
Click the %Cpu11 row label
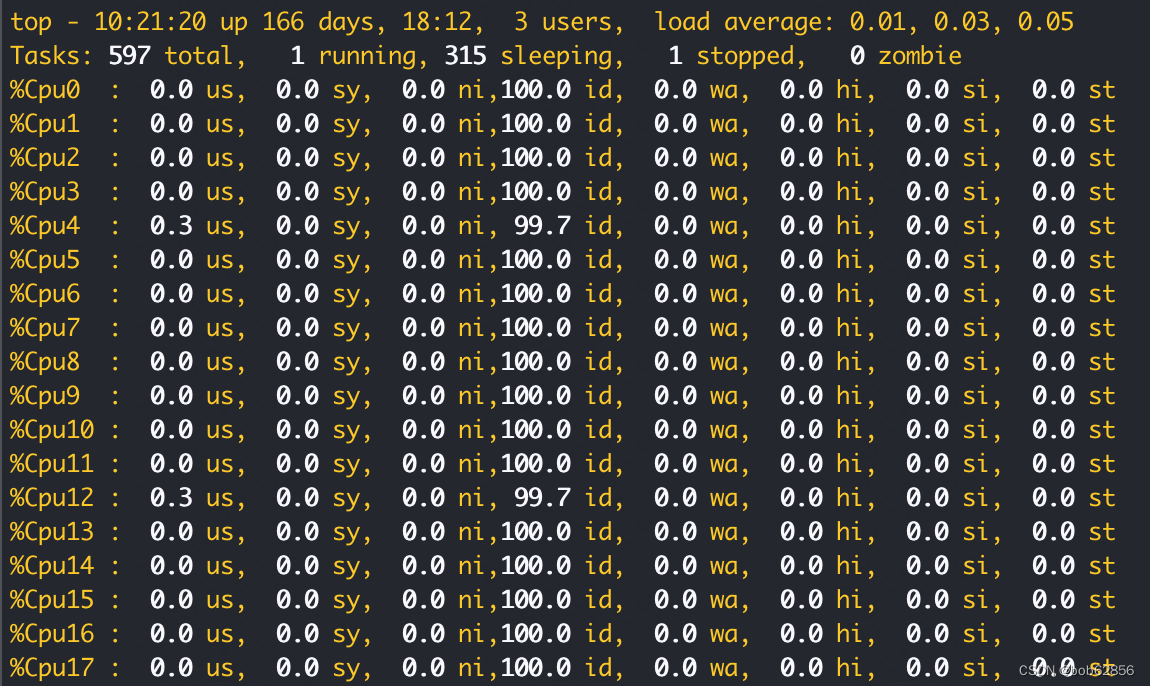pyautogui.click(x=52, y=464)
